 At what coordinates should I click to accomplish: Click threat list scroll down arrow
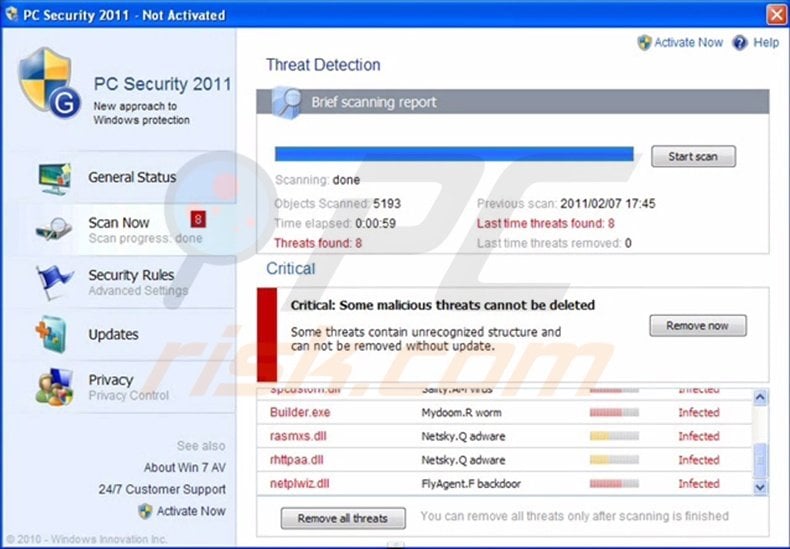click(x=760, y=488)
